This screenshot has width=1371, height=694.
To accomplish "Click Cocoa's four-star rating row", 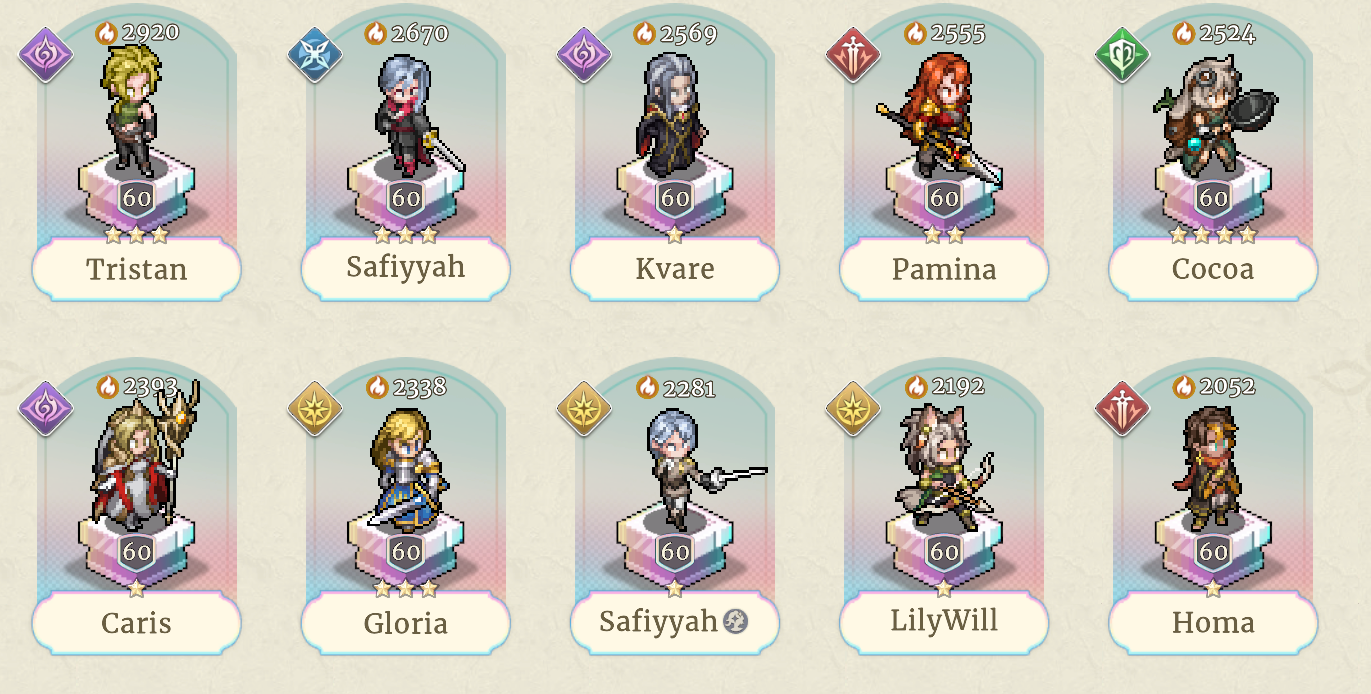I will 1213,236.
